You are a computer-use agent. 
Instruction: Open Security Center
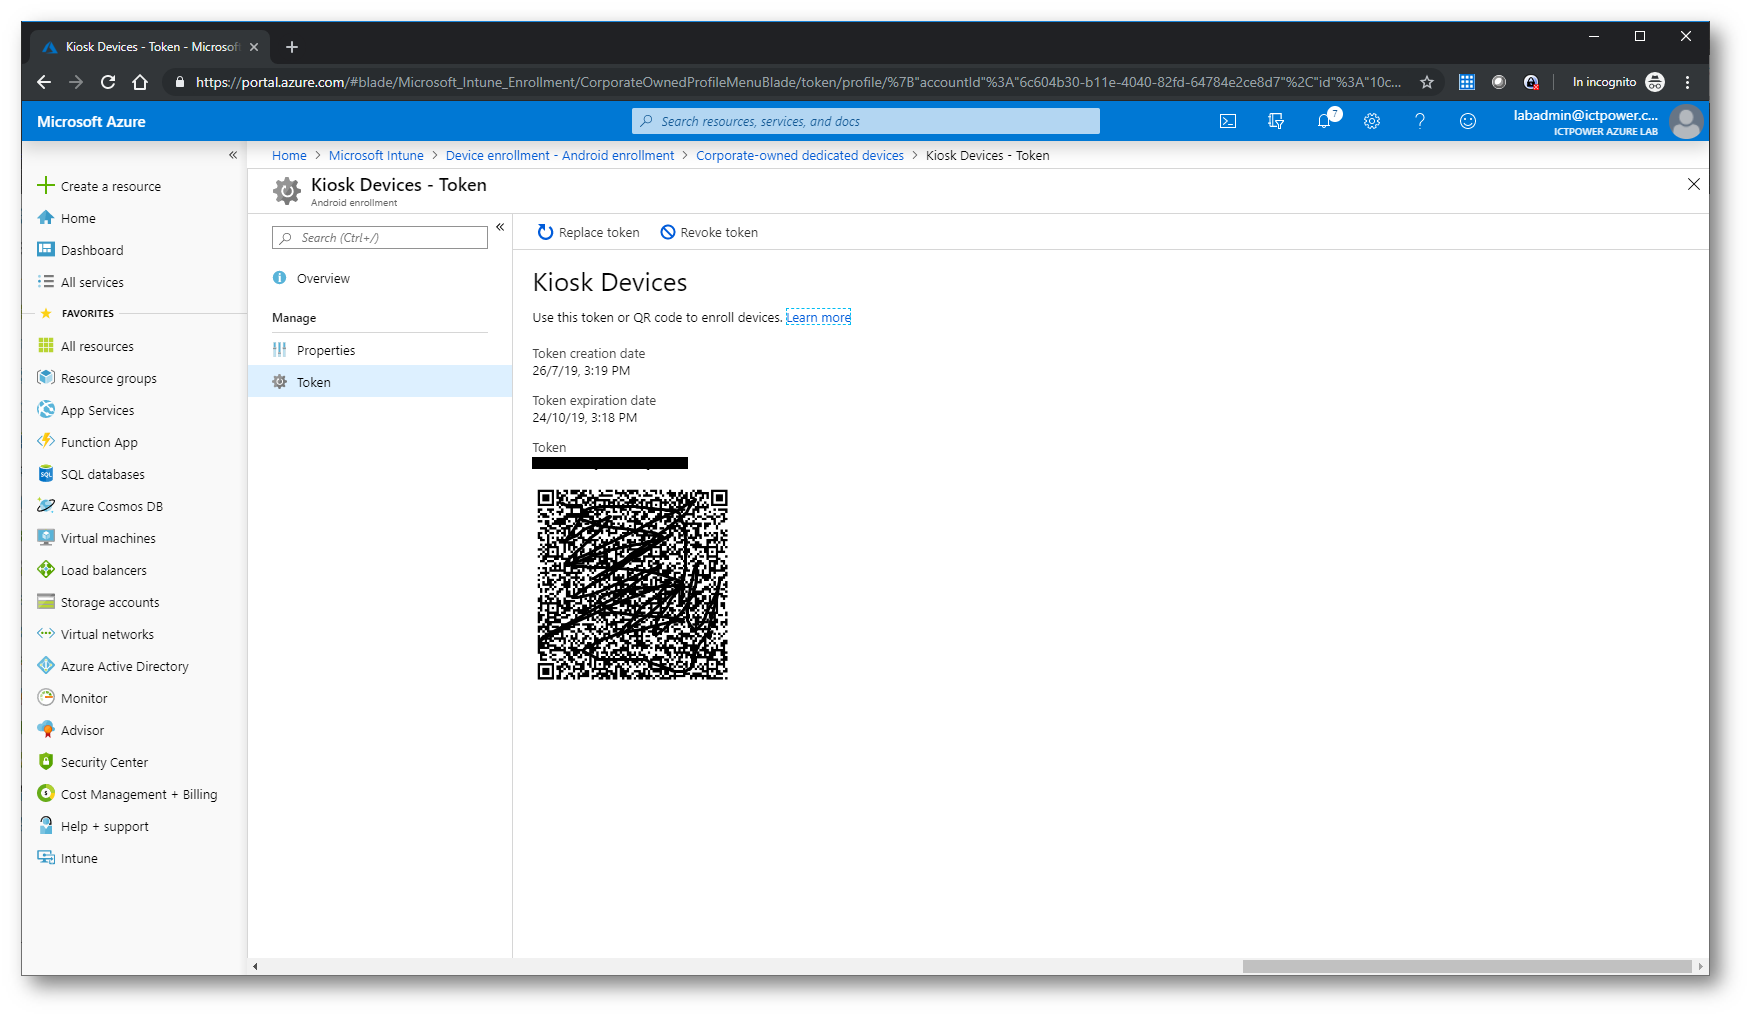tap(104, 762)
